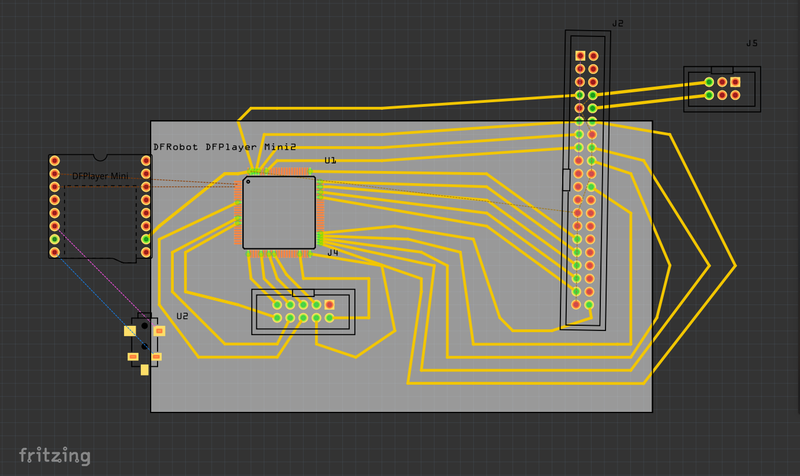The width and height of the screenshot is (800, 476).
Task: Click the fritzing logo
Action: 47,456
